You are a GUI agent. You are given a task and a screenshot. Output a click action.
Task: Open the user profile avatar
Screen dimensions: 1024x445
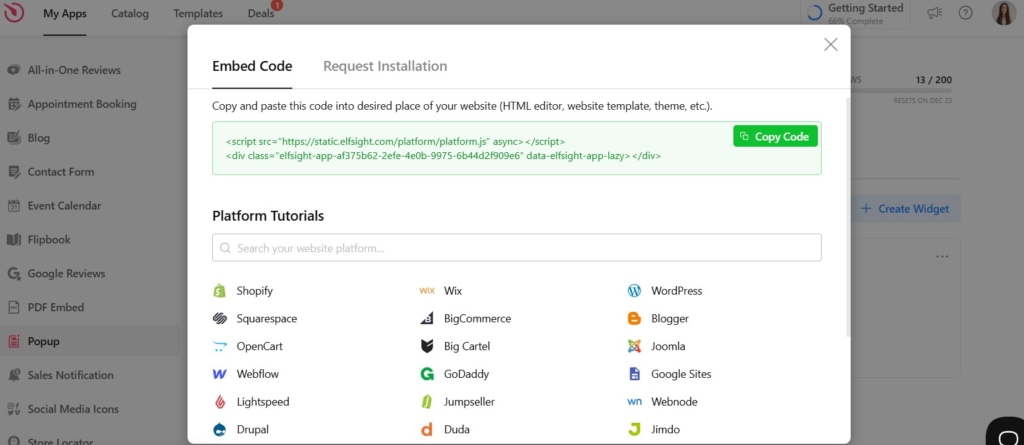1003,12
